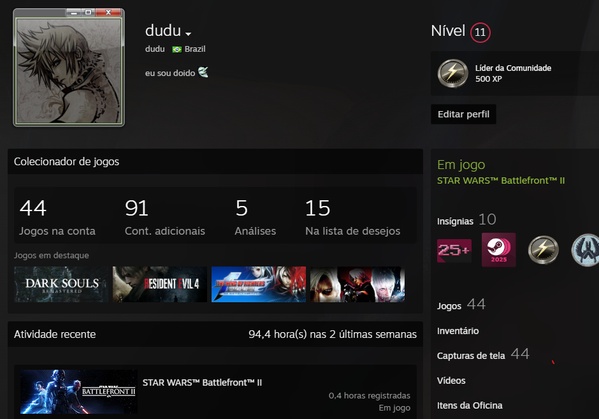Click the lightning bolt badge under Insígnias
Viewport: 599px width, 419px height.
[543, 250]
